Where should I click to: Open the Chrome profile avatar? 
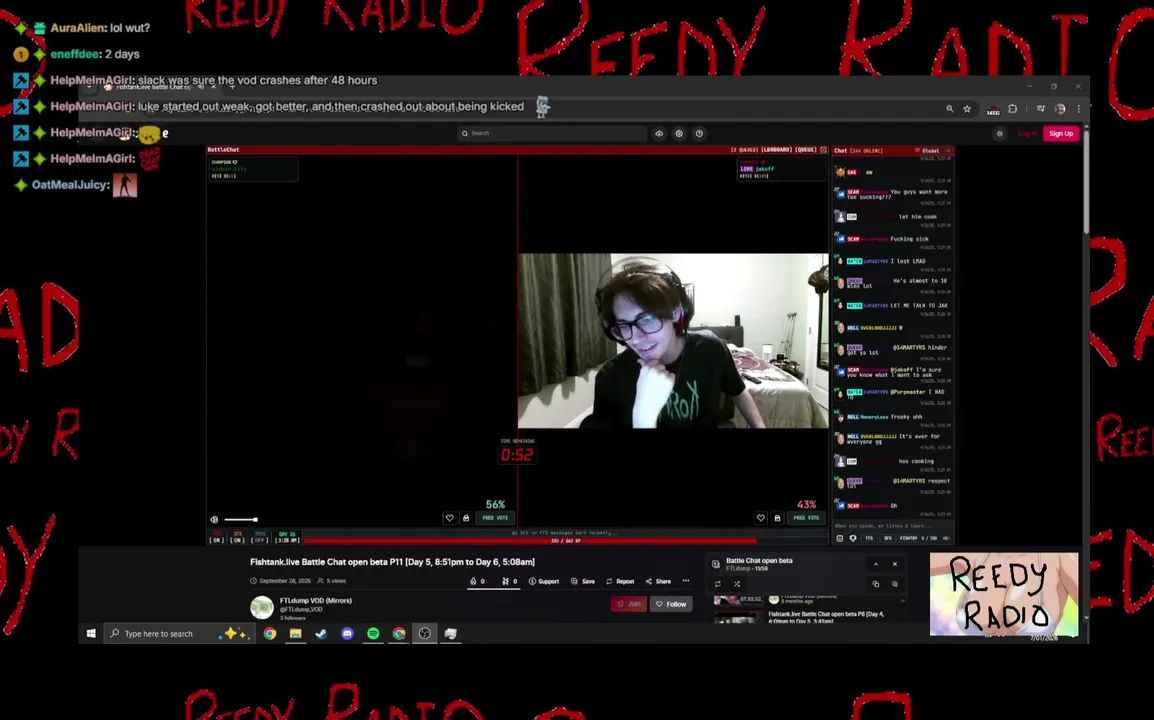point(1060,109)
